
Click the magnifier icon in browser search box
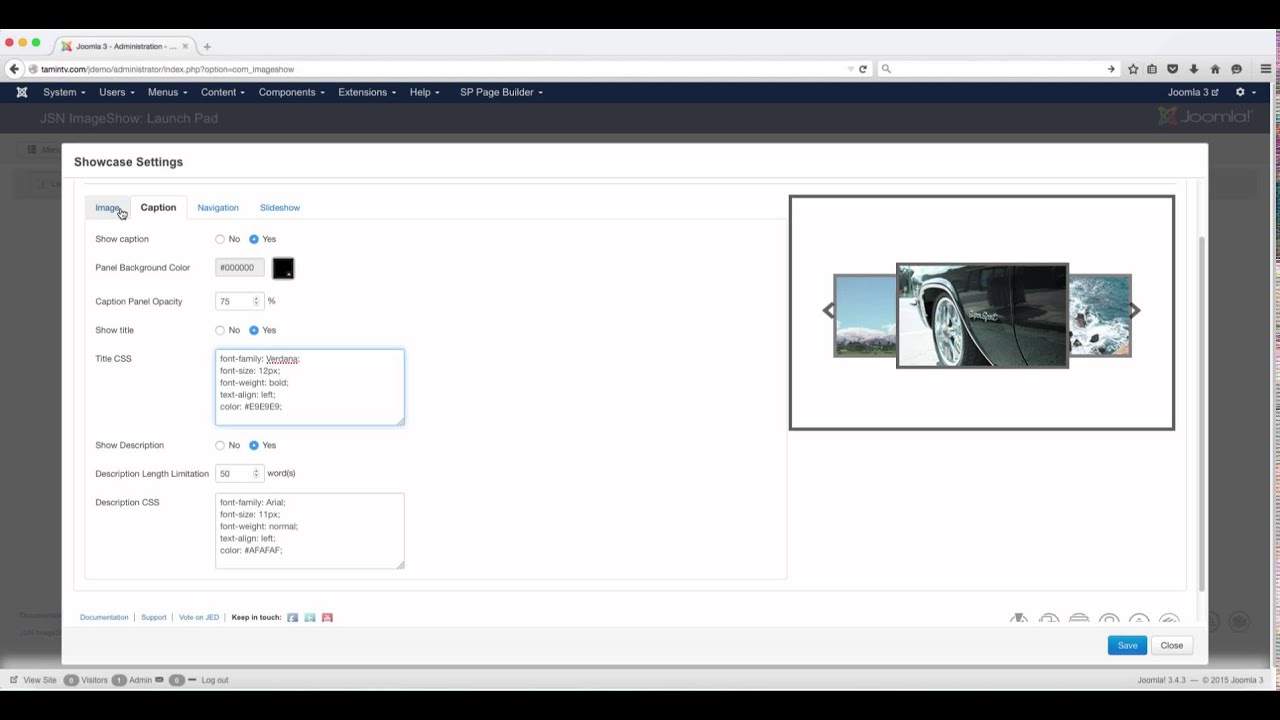[x=886, y=69]
